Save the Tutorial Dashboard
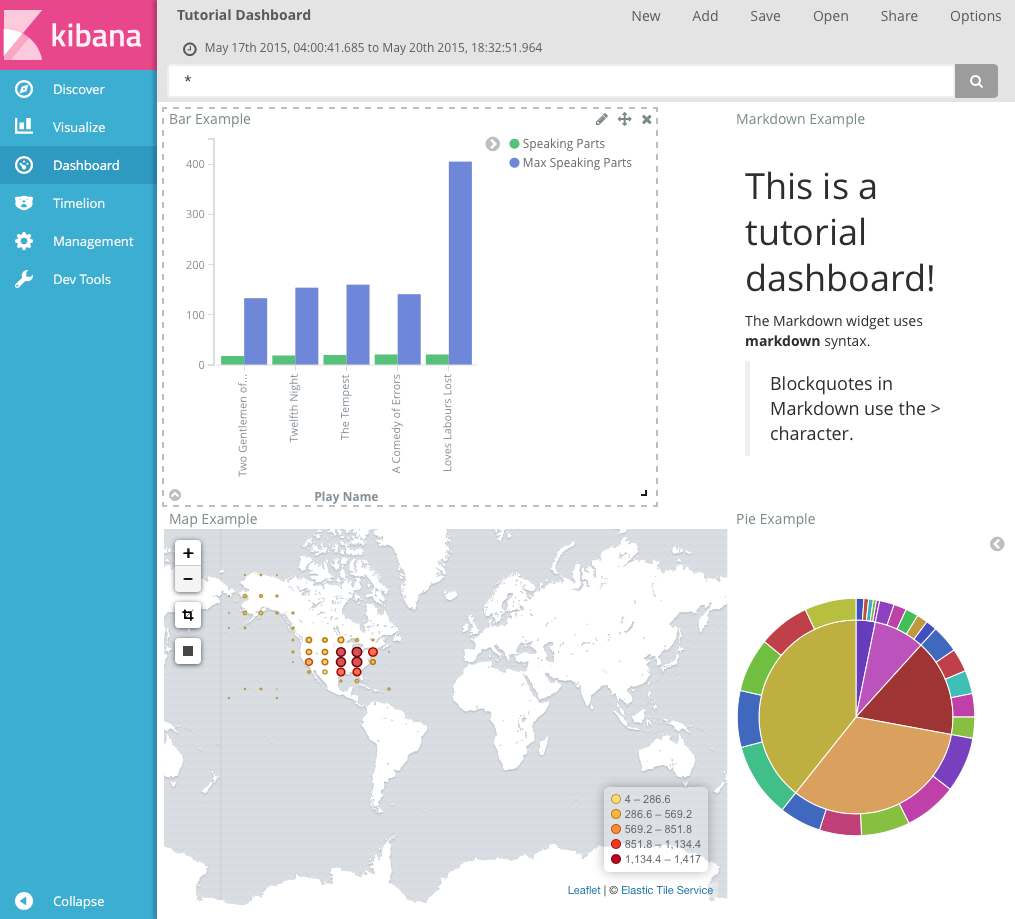 click(764, 16)
